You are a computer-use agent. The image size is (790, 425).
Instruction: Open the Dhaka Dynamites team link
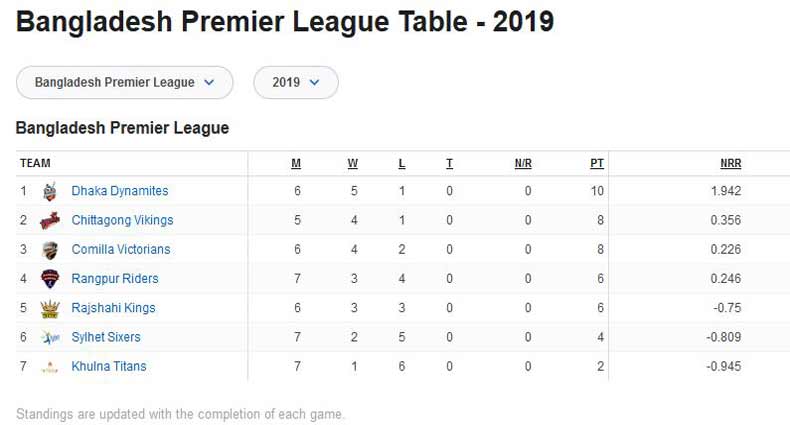click(120, 191)
